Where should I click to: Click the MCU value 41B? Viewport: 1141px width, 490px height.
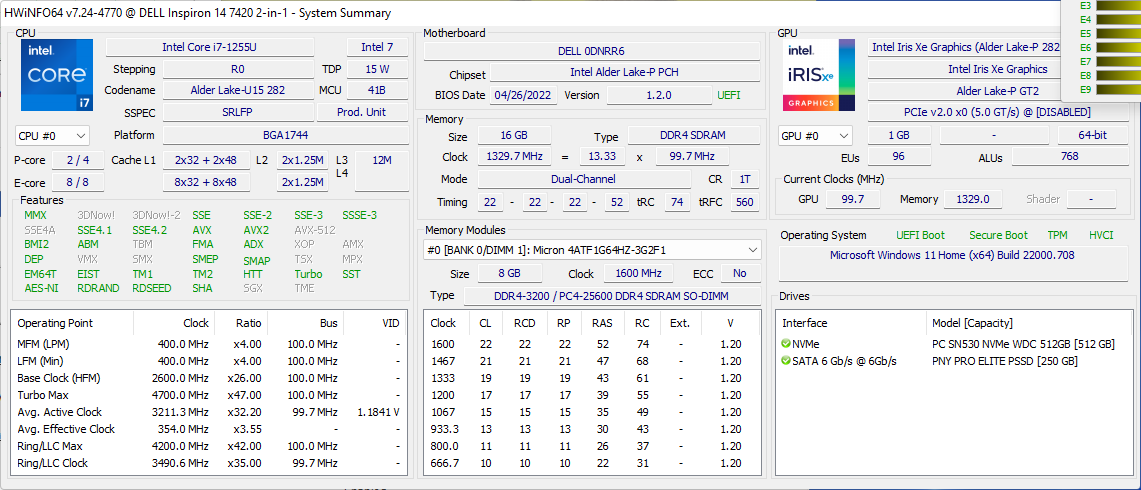(377, 90)
